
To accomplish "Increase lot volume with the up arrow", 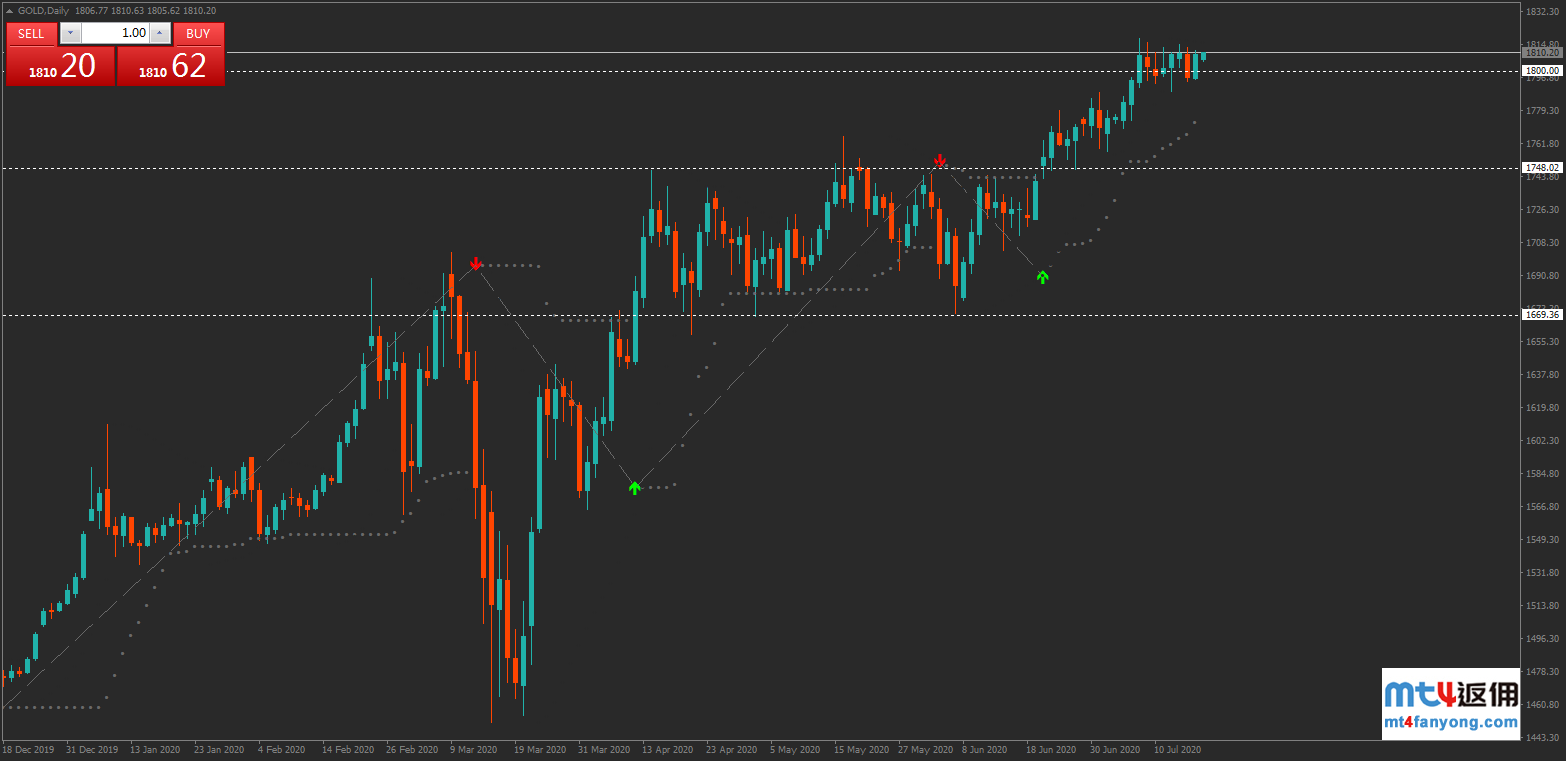I will click(x=159, y=33).
